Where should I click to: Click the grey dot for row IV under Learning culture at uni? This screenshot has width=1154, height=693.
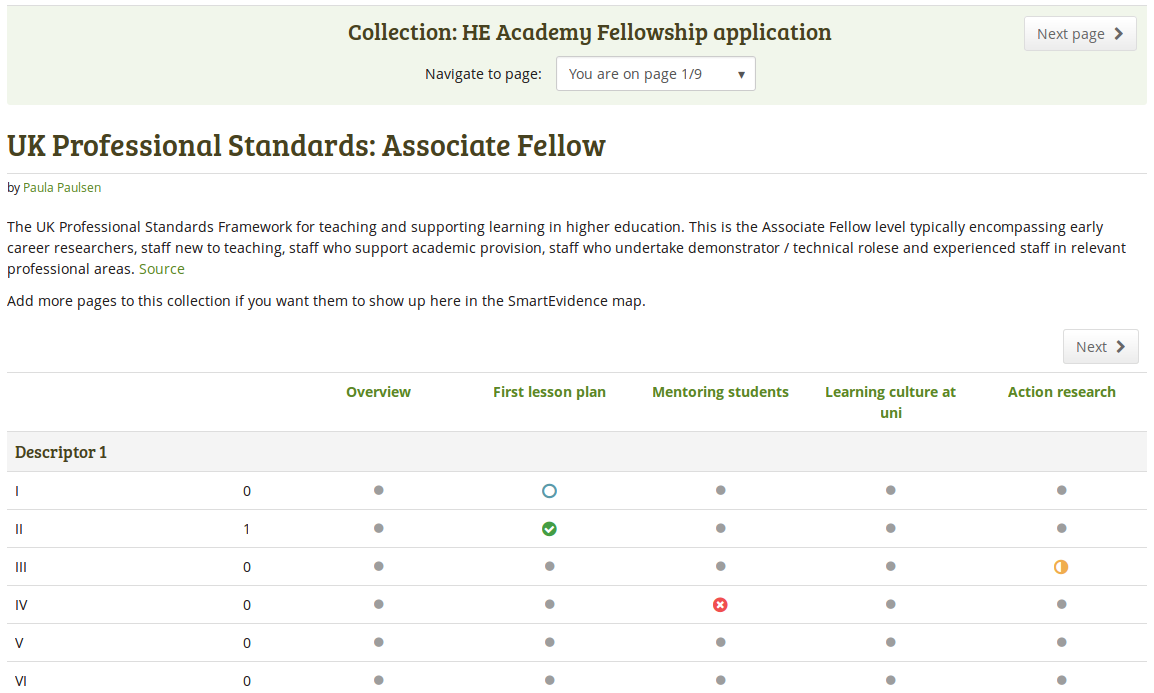[x=891, y=604]
